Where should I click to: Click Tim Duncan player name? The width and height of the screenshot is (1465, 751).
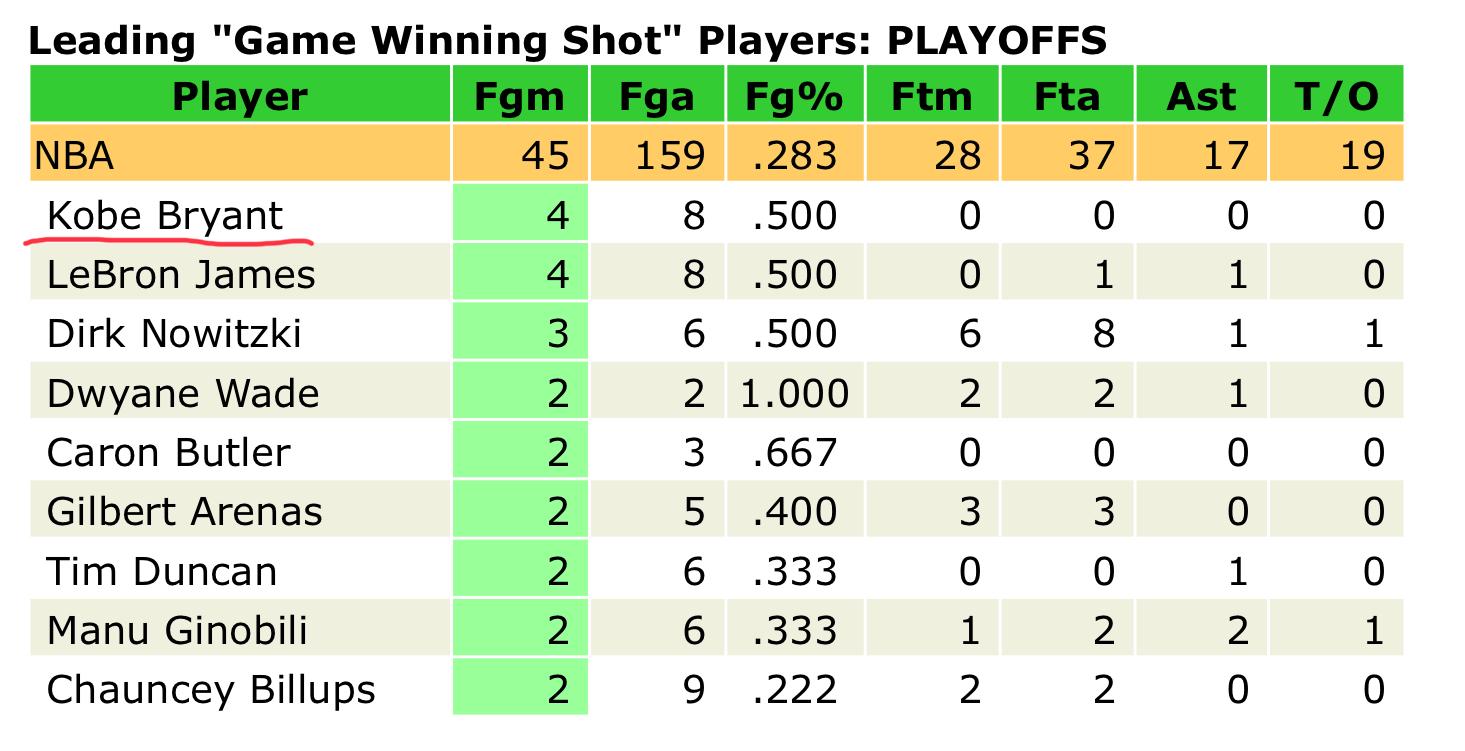coord(162,572)
